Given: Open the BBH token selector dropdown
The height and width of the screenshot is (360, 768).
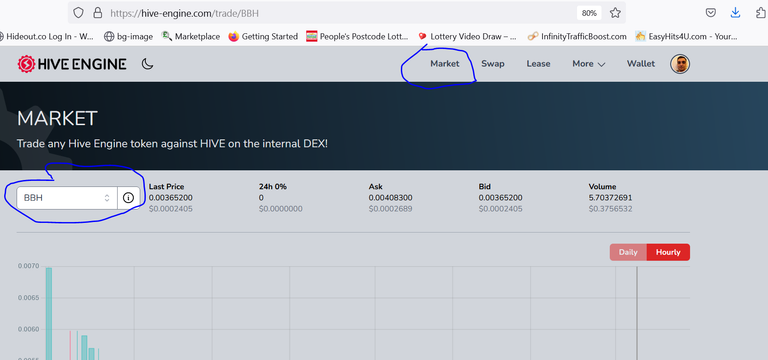Looking at the screenshot, I should tap(67, 198).
